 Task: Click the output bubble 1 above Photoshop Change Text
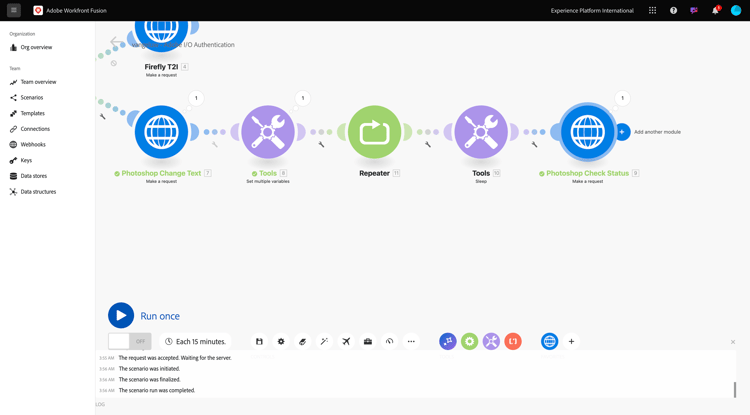196,98
